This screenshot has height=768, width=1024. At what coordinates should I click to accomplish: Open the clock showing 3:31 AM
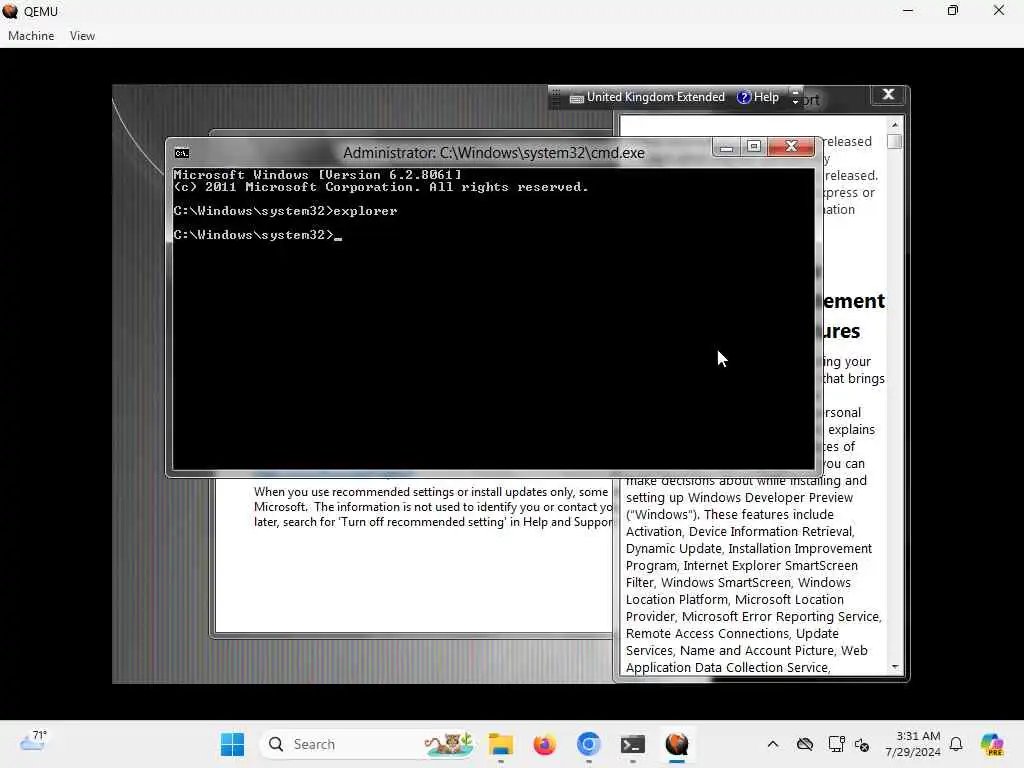tap(914, 744)
